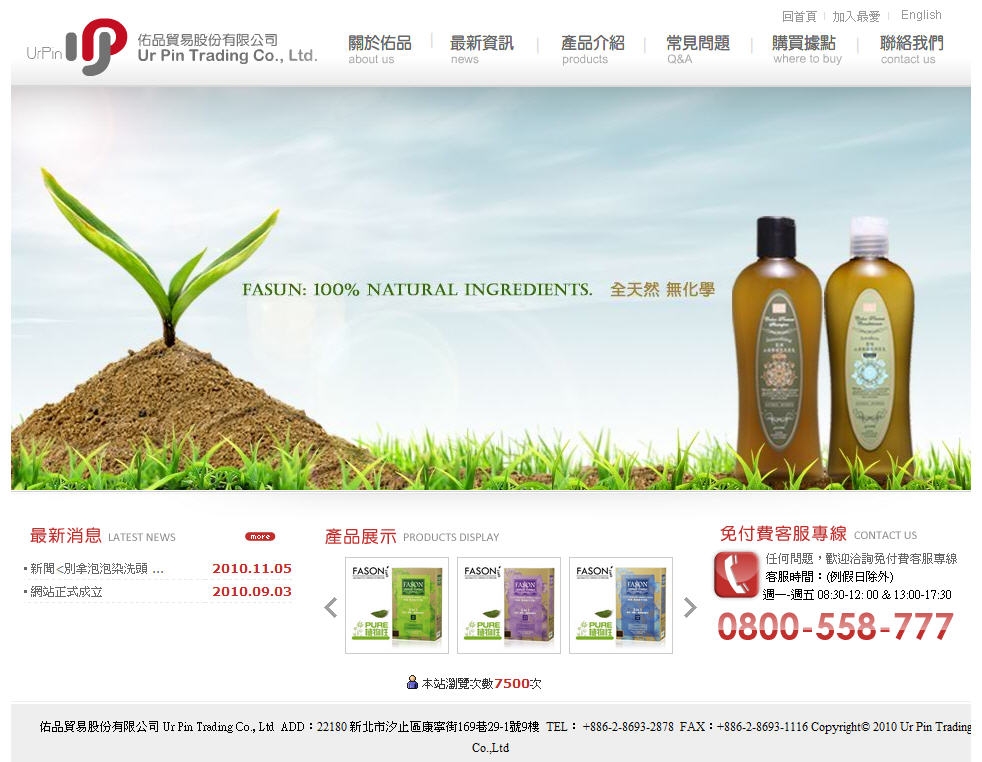Viewport: 982px width, 762px height.
Task: Open the 購買據點 where to buy menu
Action: [805, 49]
